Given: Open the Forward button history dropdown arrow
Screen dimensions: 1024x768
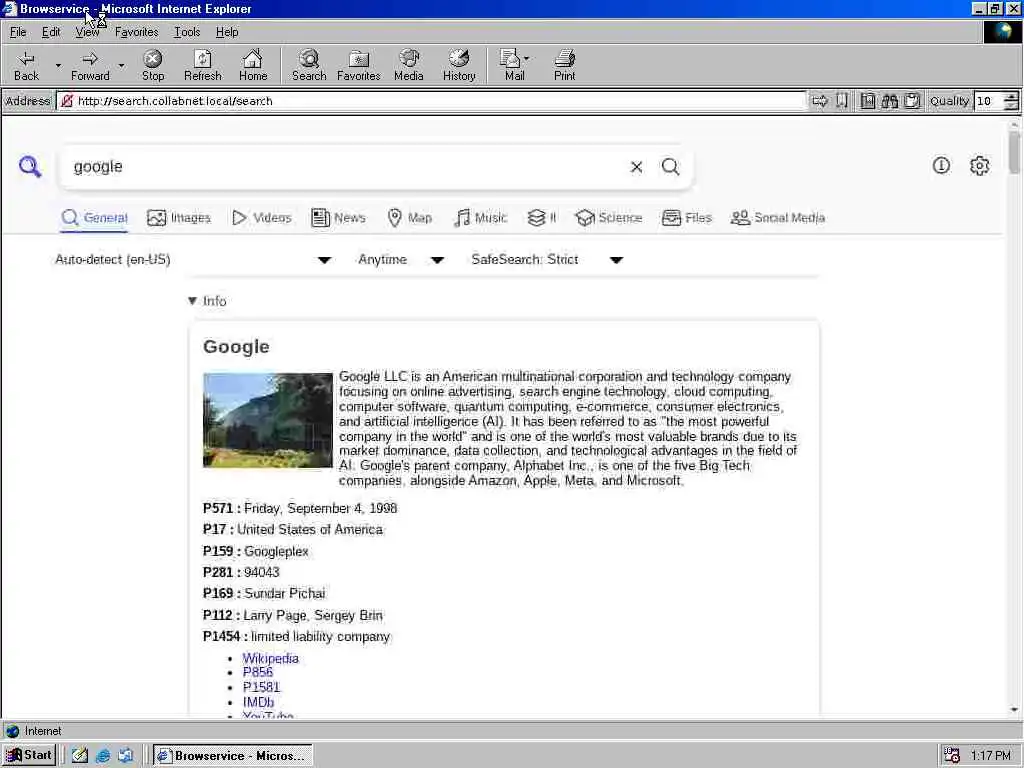Looking at the screenshot, I should 121,65.
